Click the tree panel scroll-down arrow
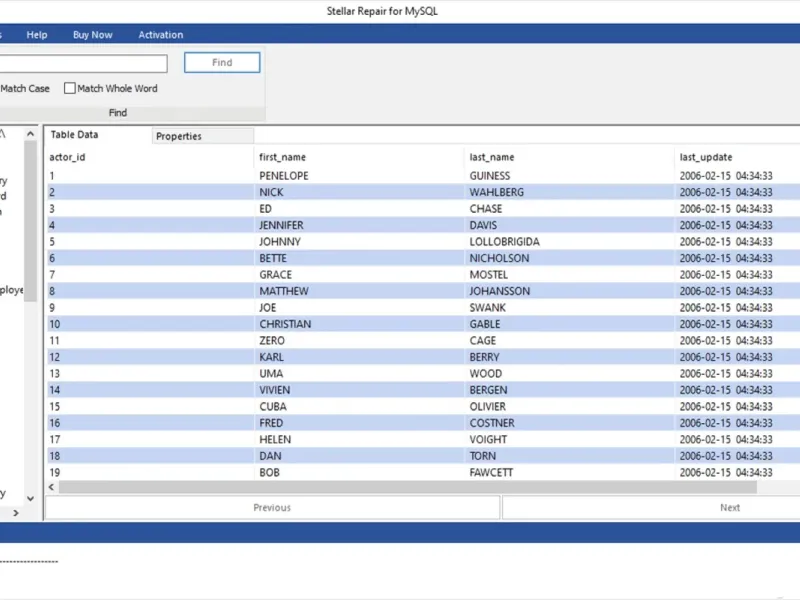800x600 pixels. 31,498
